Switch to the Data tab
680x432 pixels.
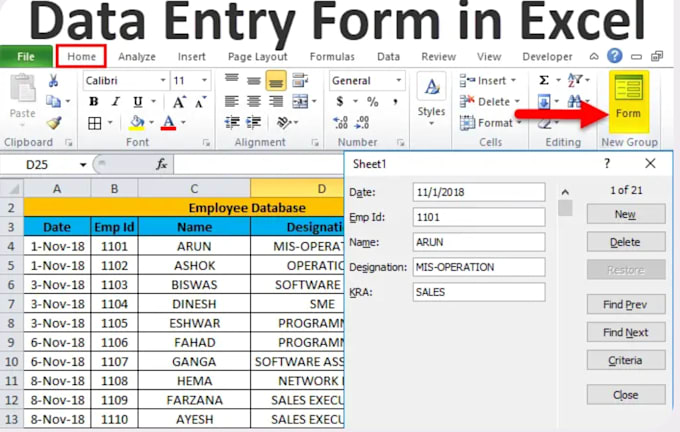pyautogui.click(x=388, y=57)
